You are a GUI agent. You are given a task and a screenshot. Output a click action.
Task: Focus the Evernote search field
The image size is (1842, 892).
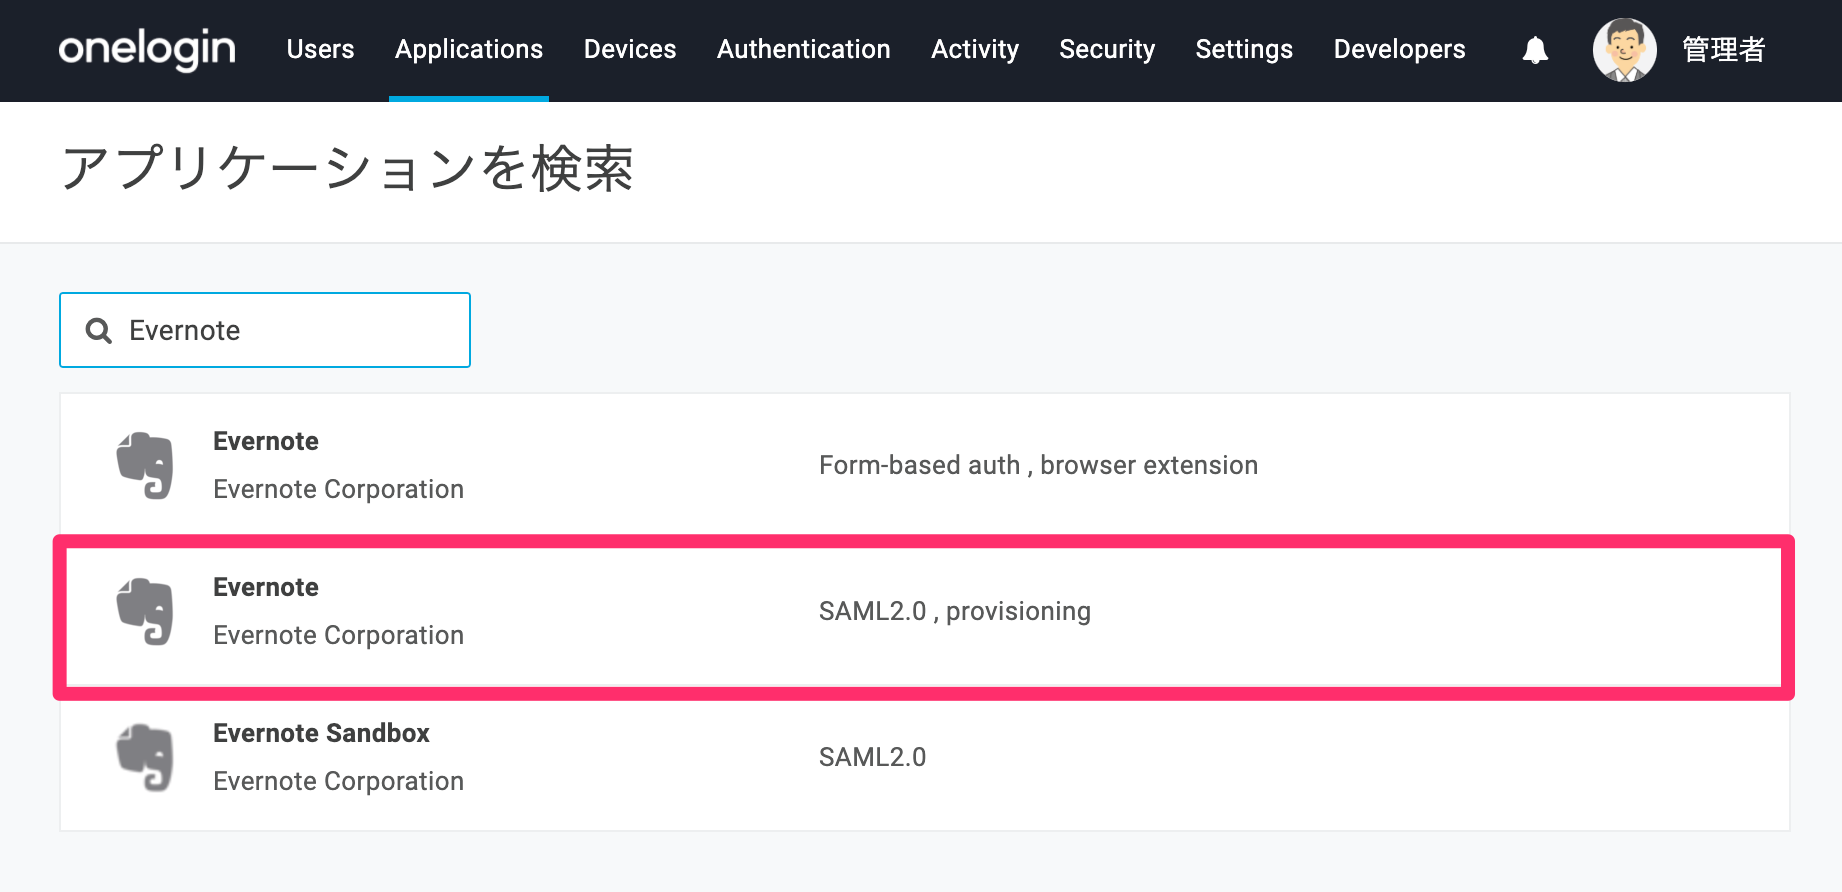coord(265,330)
